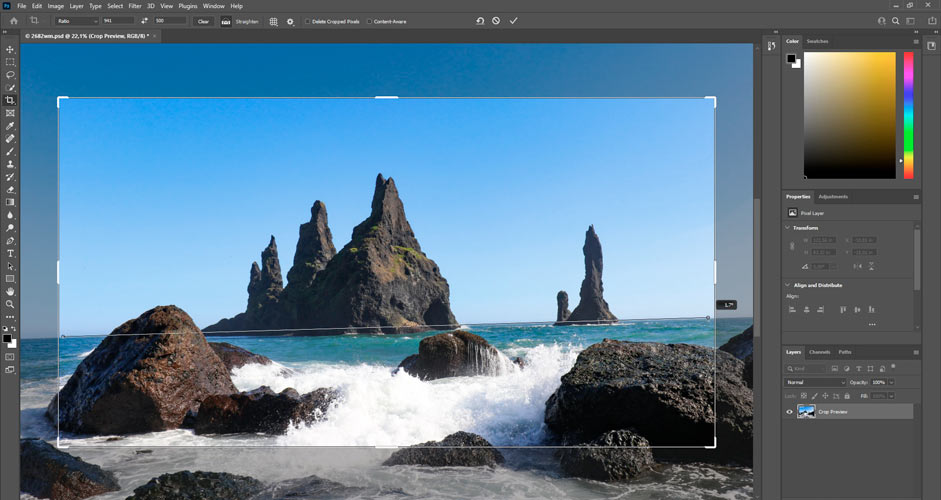This screenshot has width=941, height=500.
Task: Collapse the Transform section
Action: 788,227
